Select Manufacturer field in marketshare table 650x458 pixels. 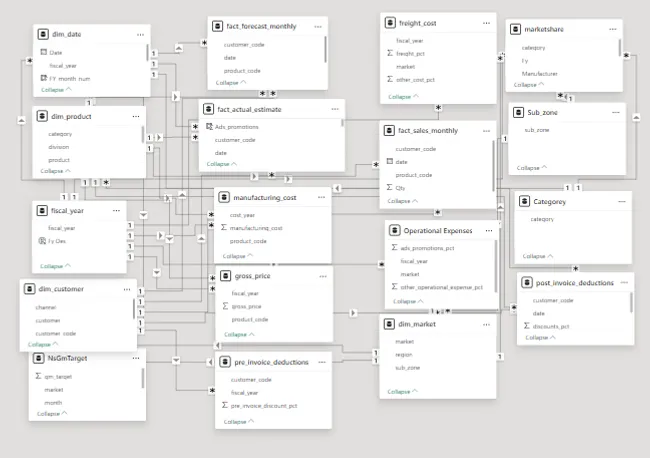(539, 73)
